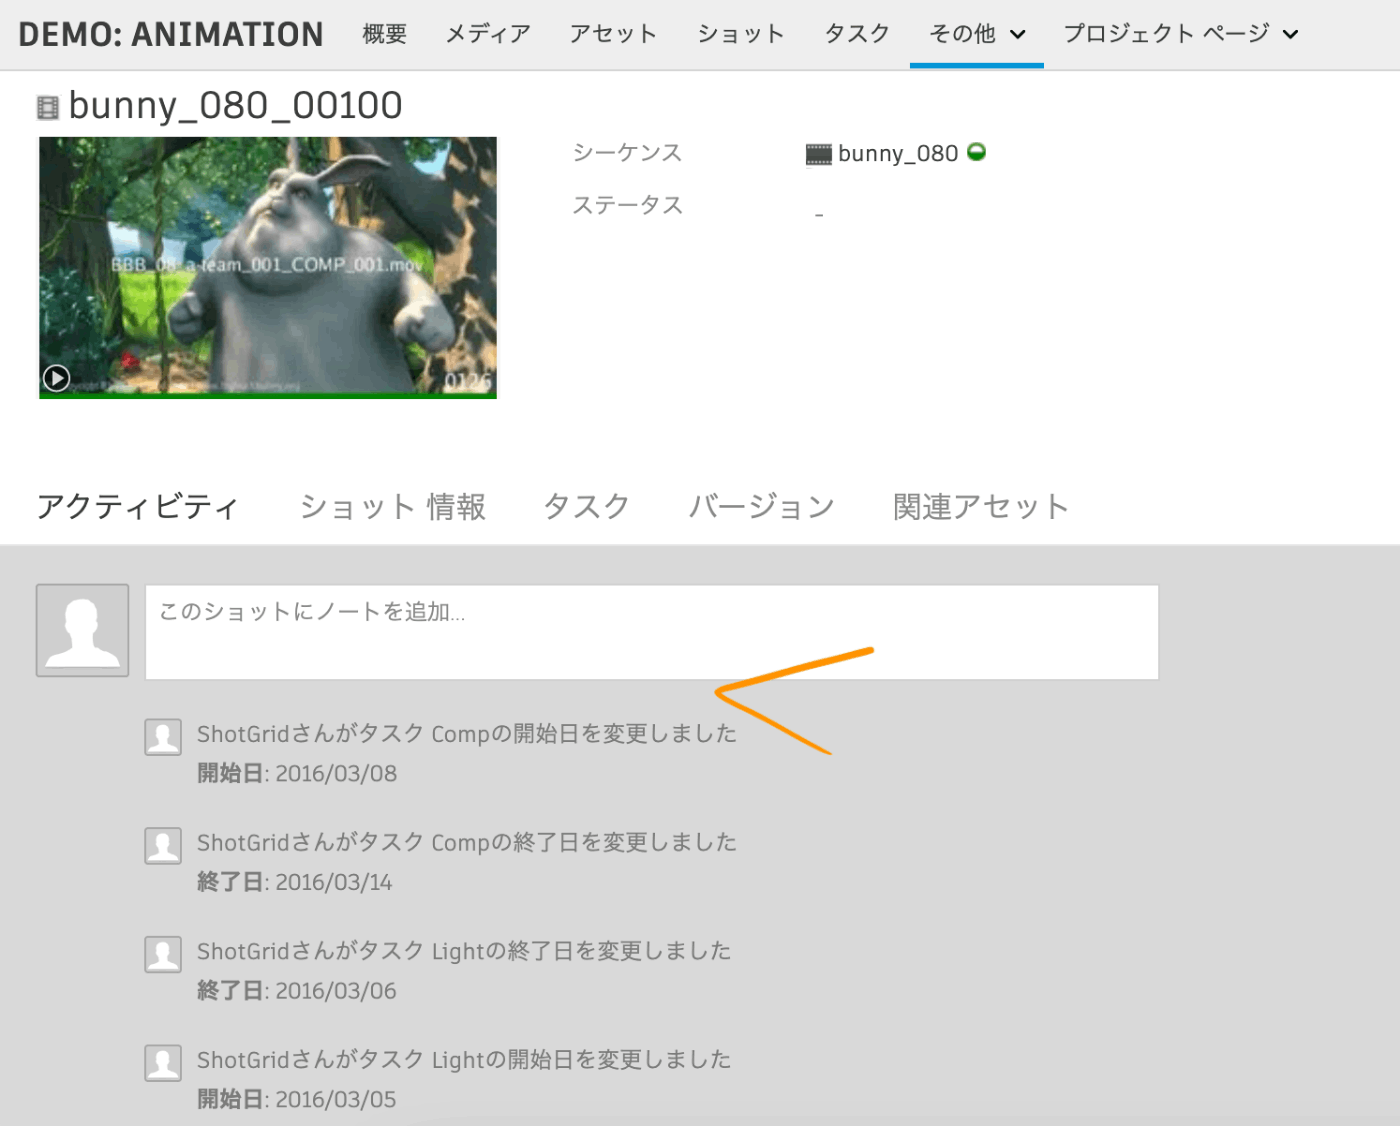Click the シーケンス field label

pos(627,153)
